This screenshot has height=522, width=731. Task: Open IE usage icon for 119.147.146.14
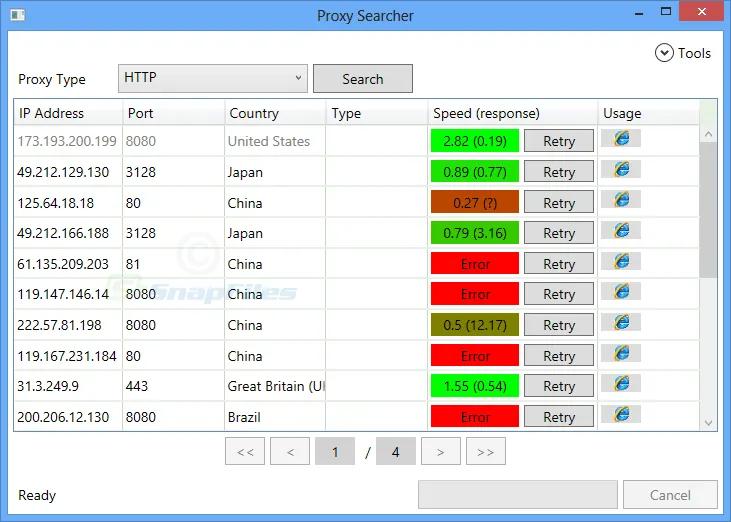pos(621,292)
